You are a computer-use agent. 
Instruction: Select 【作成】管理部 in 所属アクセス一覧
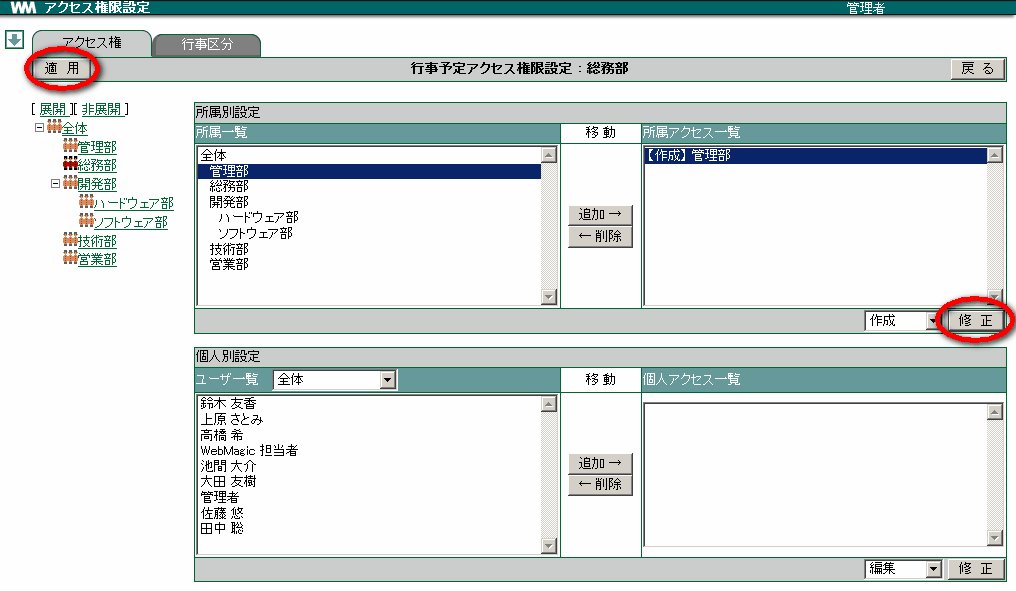pos(815,156)
